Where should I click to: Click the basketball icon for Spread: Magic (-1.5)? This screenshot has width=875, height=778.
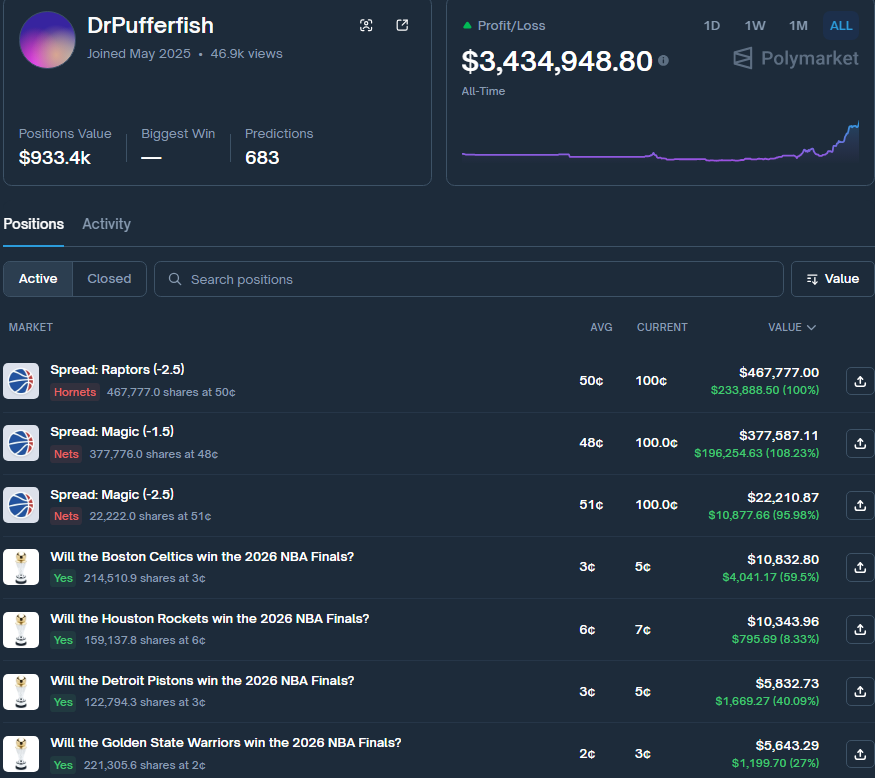coord(21,443)
